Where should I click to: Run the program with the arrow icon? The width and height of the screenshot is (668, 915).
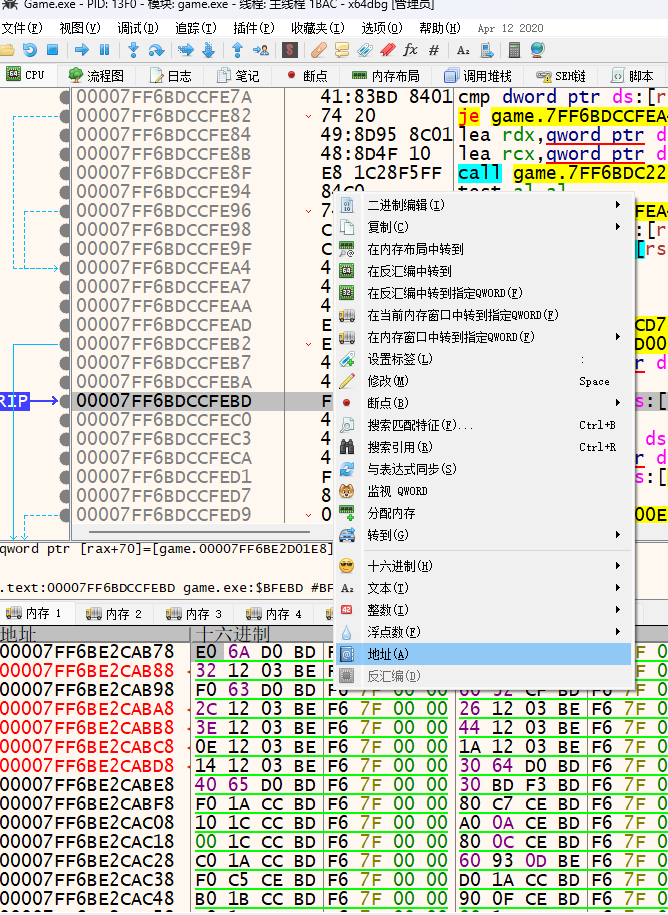(x=82, y=50)
